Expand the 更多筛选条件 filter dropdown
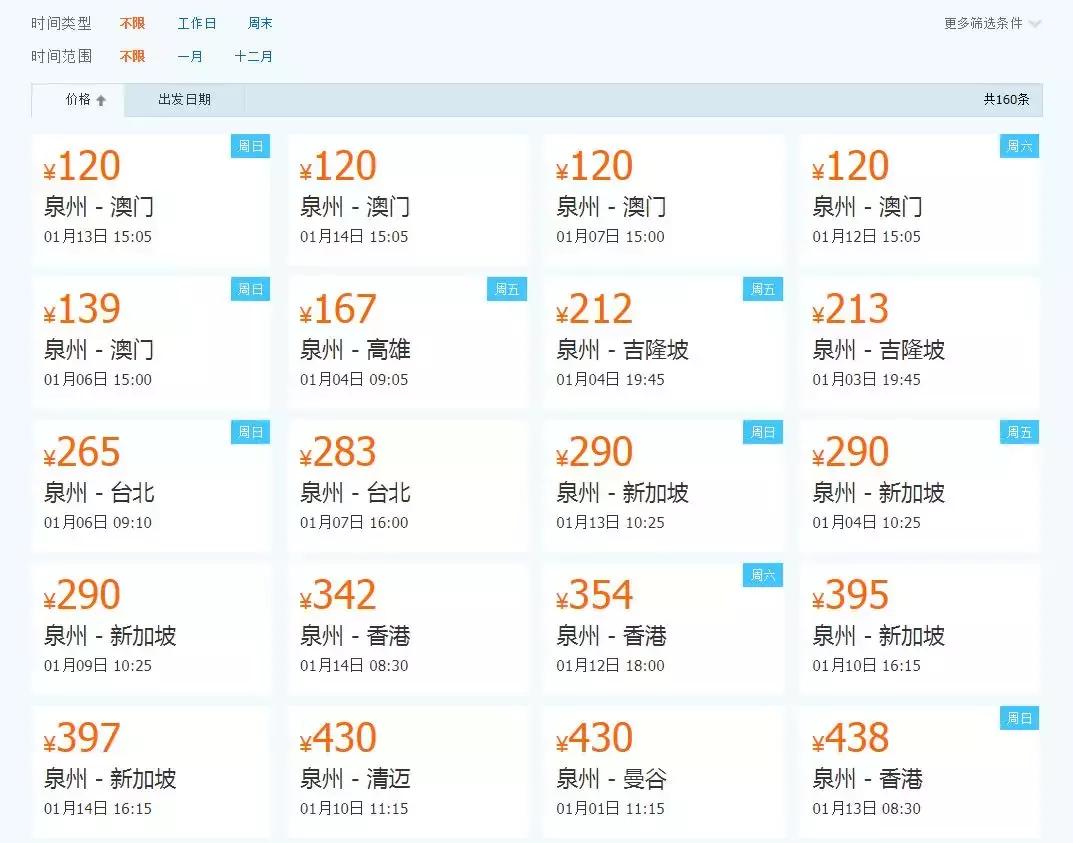Viewport: 1073px width, 843px height. (x=985, y=24)
